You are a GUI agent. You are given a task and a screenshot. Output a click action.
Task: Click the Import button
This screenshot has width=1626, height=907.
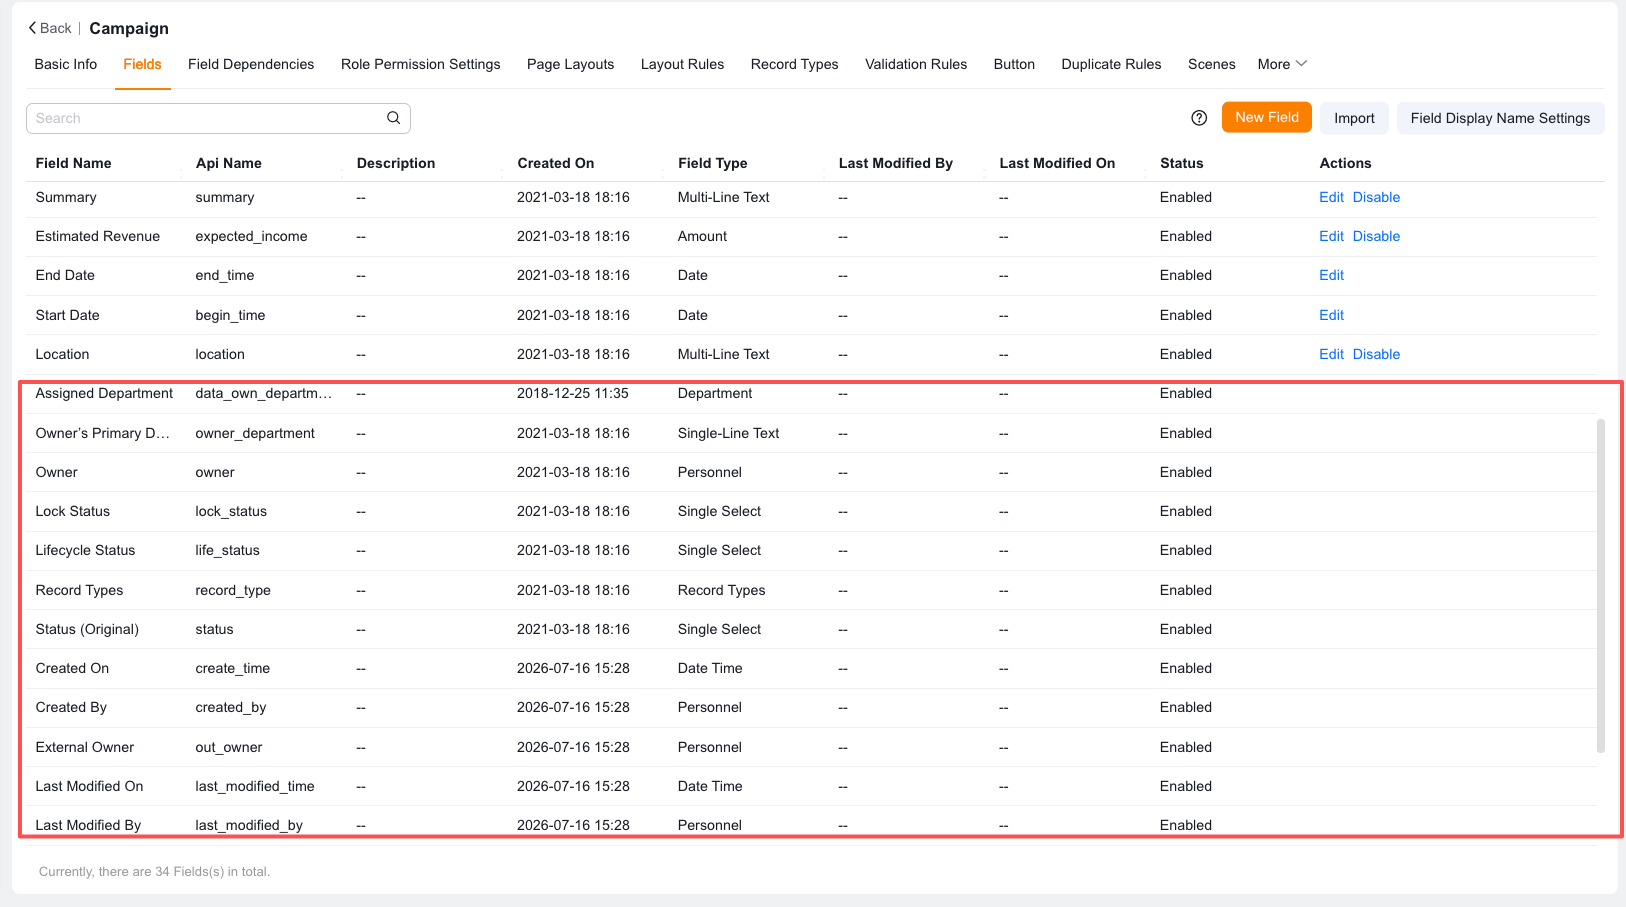pos(1354,118)
